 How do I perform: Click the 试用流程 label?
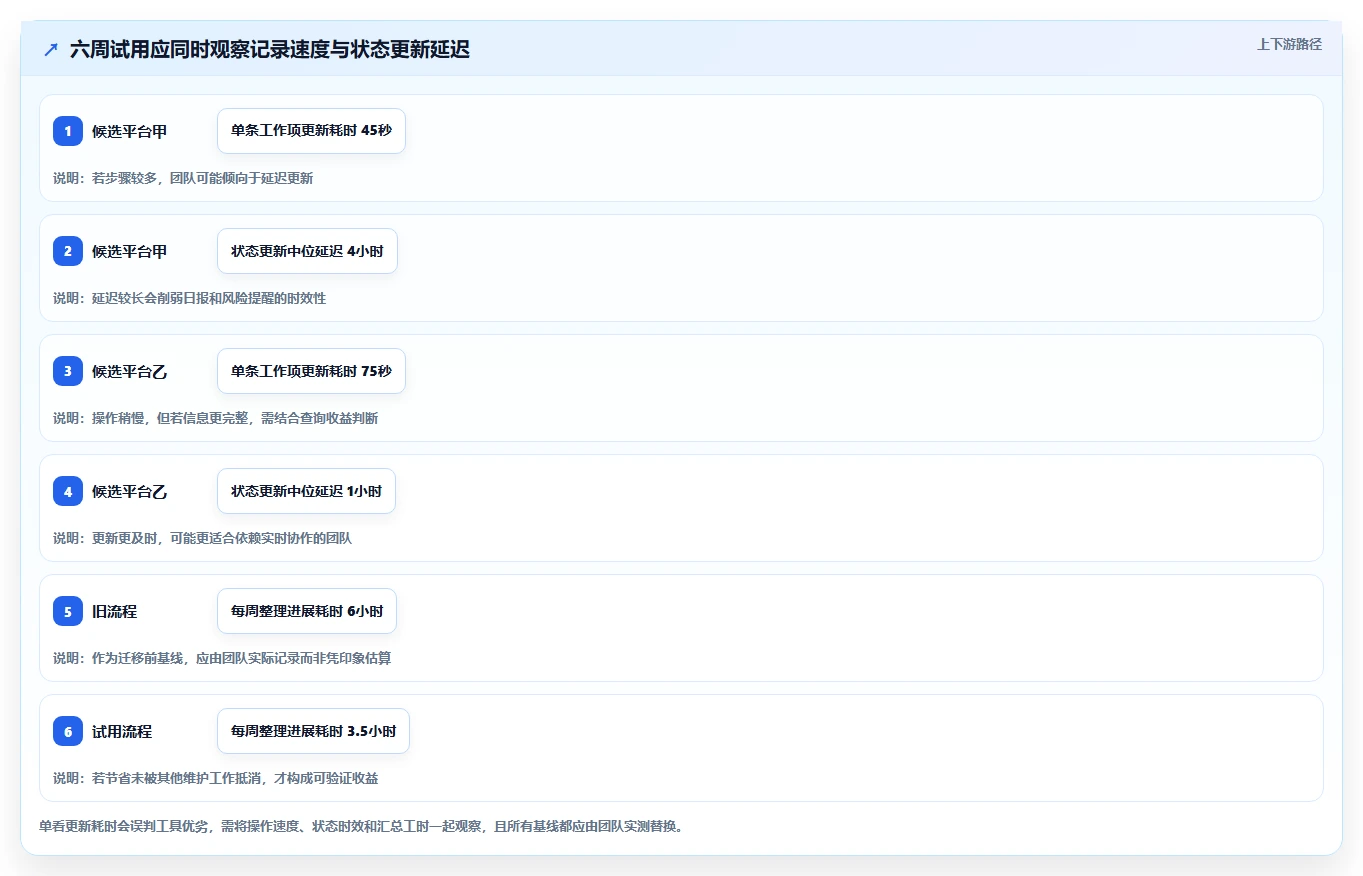122,731
